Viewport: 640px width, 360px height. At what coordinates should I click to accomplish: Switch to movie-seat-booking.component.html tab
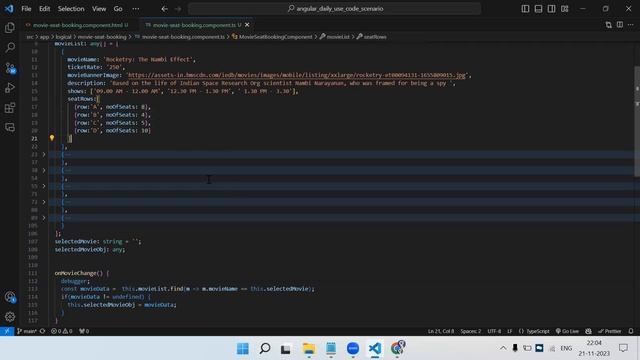(x=77, y=25)
